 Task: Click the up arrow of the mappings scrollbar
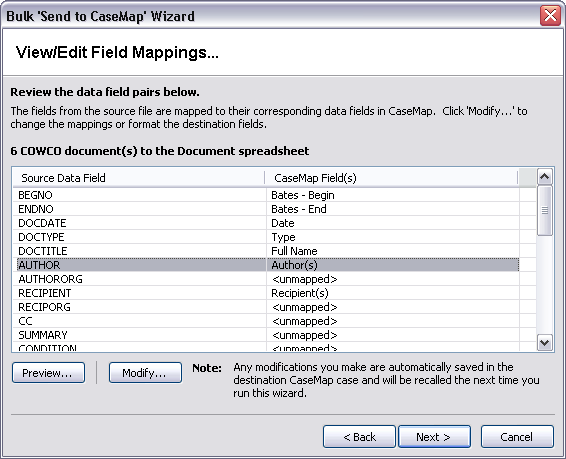(544, 177)
